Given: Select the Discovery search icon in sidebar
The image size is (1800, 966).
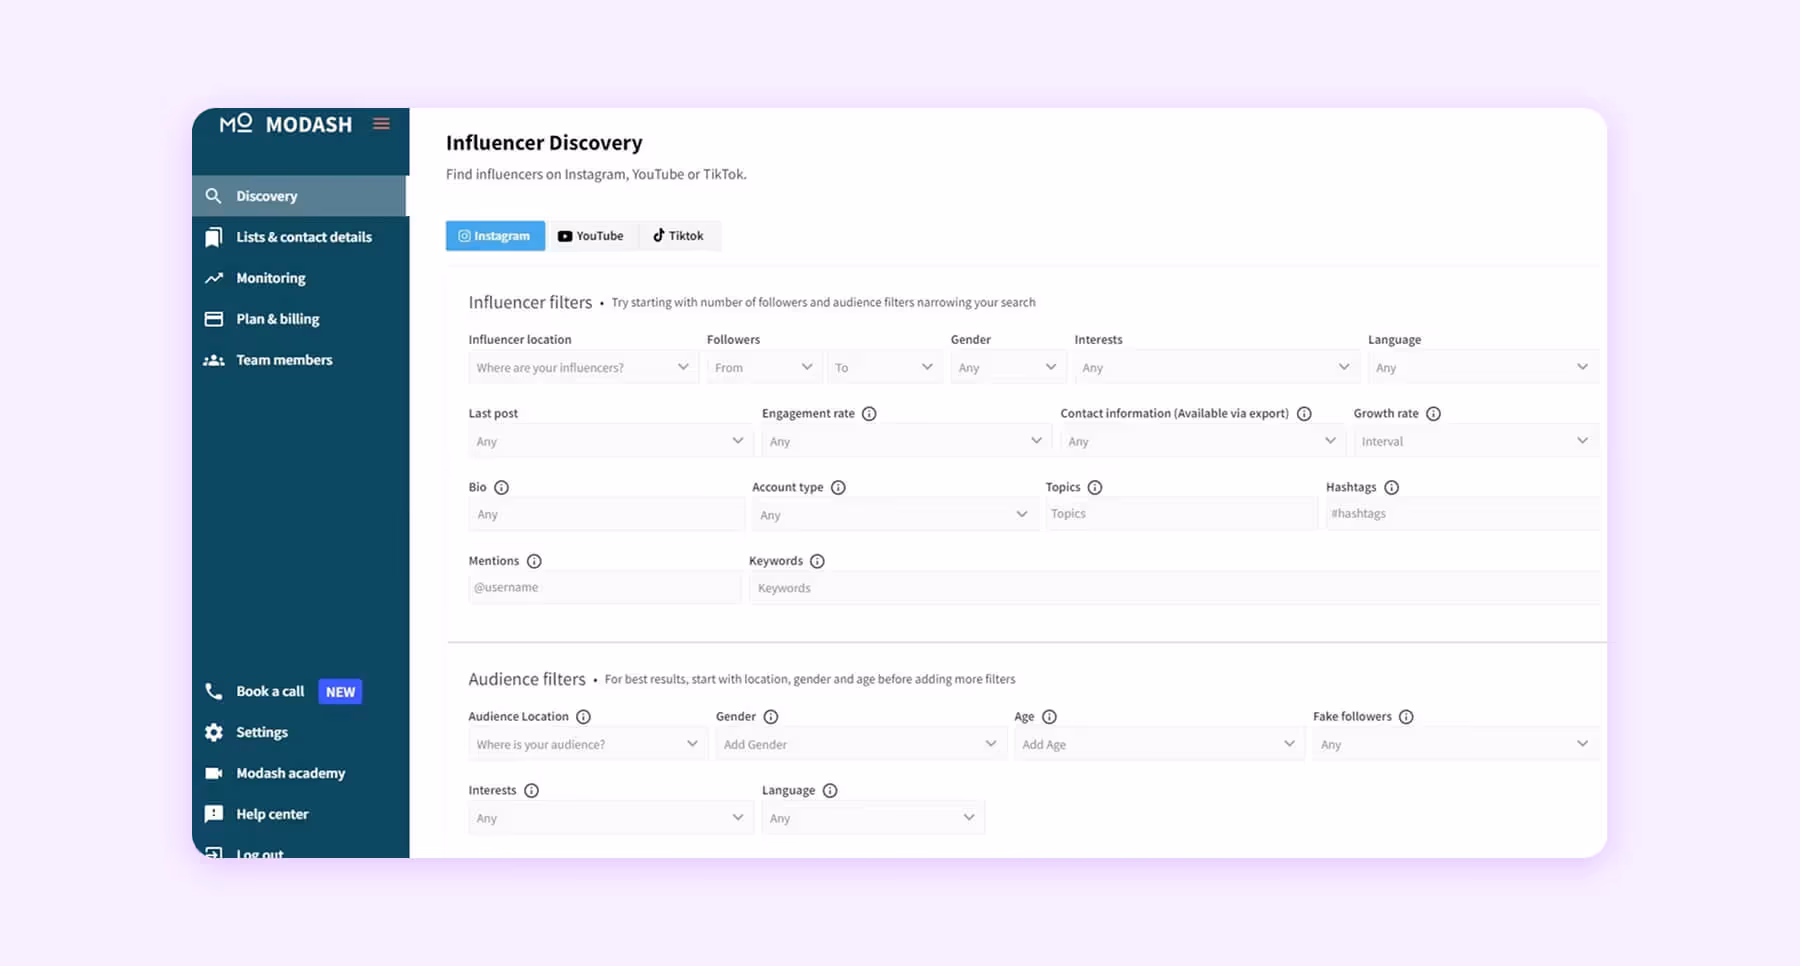Looking at the screenshot, I should coord(214,195).
